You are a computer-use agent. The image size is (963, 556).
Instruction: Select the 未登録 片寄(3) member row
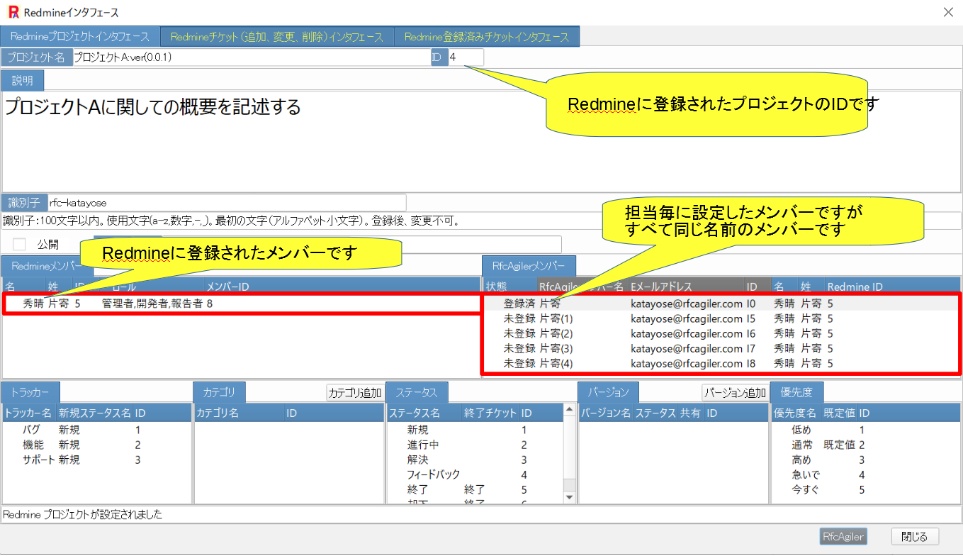[x=720, y=348]
